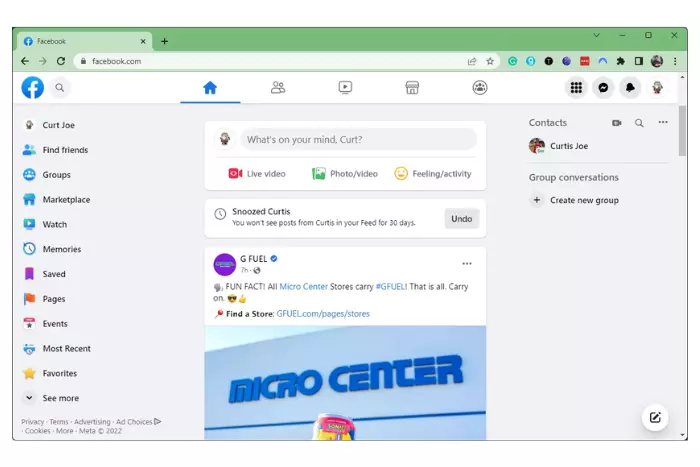Image resolution: width=700 pixels, height=467 pixels.
Task: Close the Facebook browser tab
Action: [x=143, y=41]
